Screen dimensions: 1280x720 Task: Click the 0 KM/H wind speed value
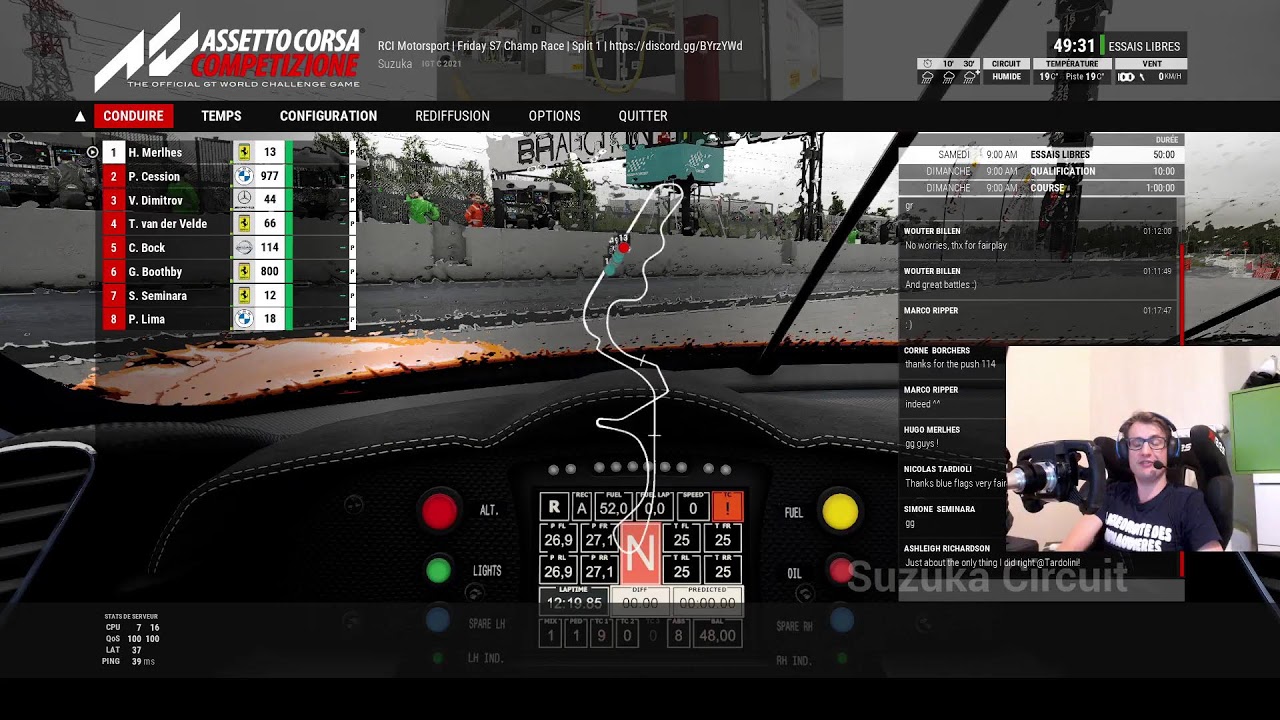(x=1170, y=77)
